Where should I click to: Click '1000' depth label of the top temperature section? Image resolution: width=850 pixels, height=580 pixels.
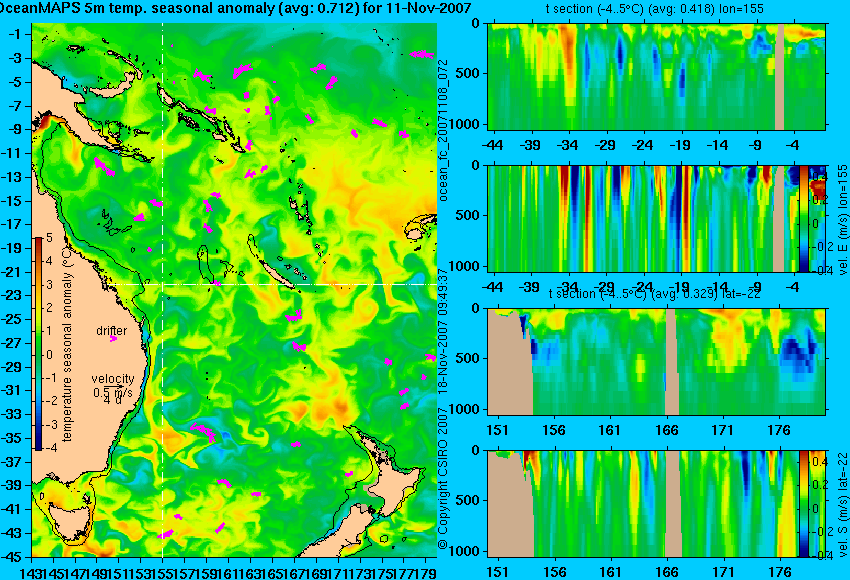tap(465, 124)
